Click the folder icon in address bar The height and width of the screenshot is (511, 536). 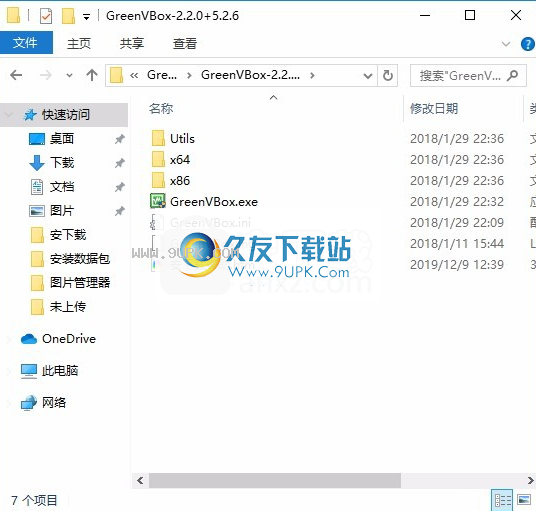pyautogui.click(x=116, y=75)
